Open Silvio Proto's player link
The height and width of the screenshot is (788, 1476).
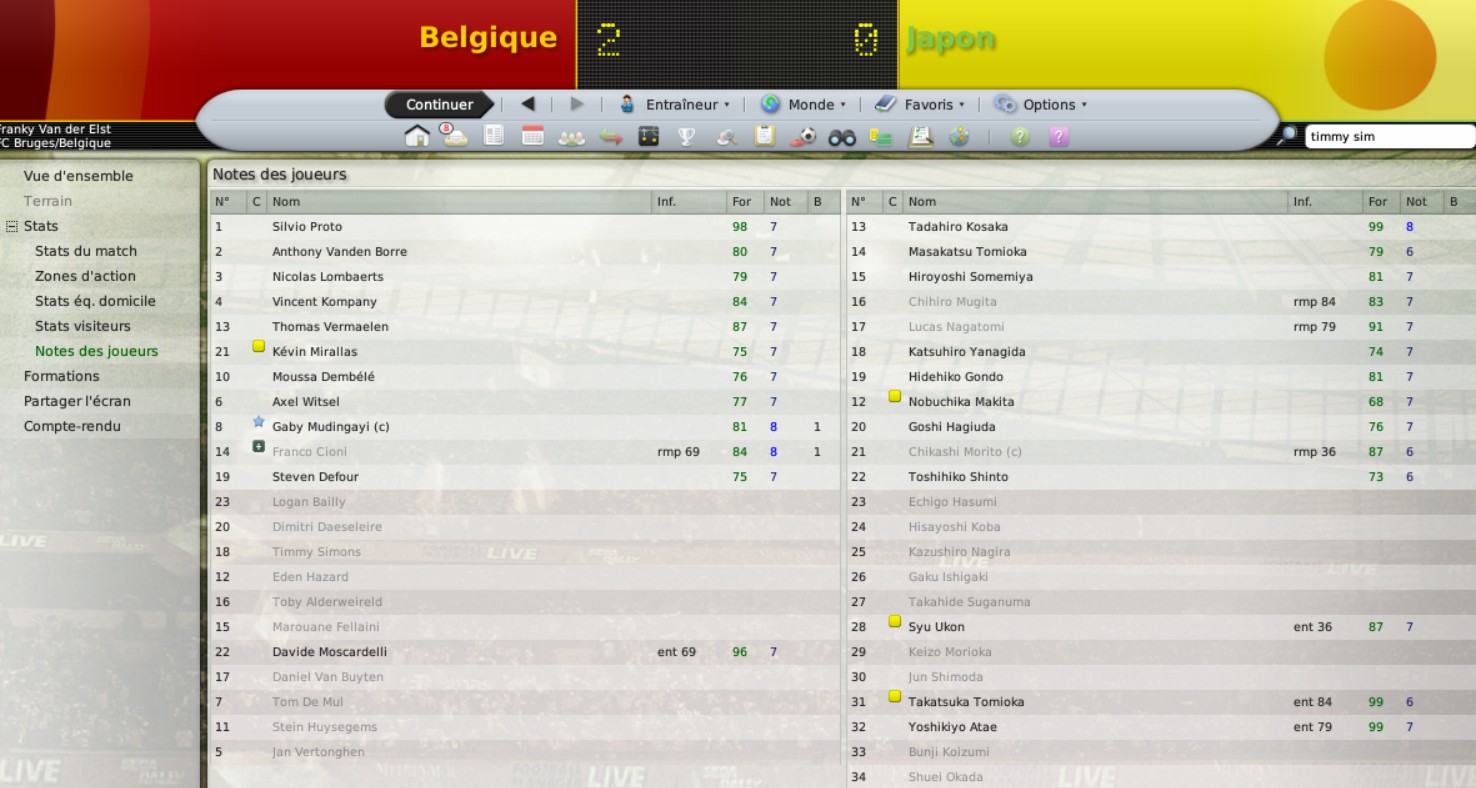pos(307,227)
